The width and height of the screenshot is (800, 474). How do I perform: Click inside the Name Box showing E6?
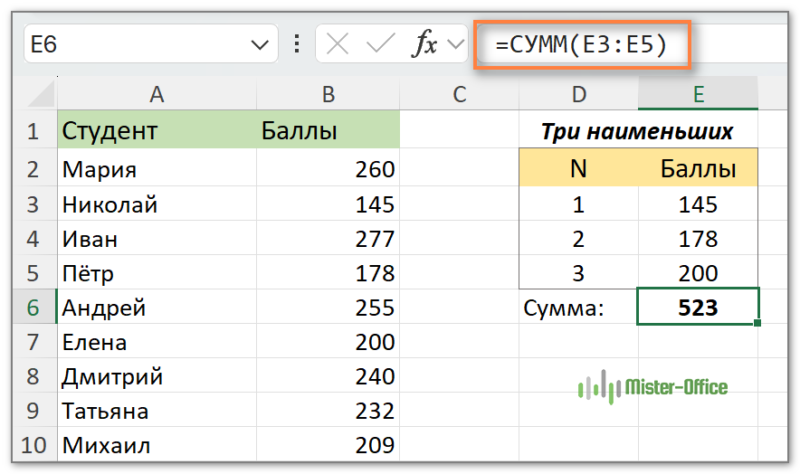coord(130,44)
